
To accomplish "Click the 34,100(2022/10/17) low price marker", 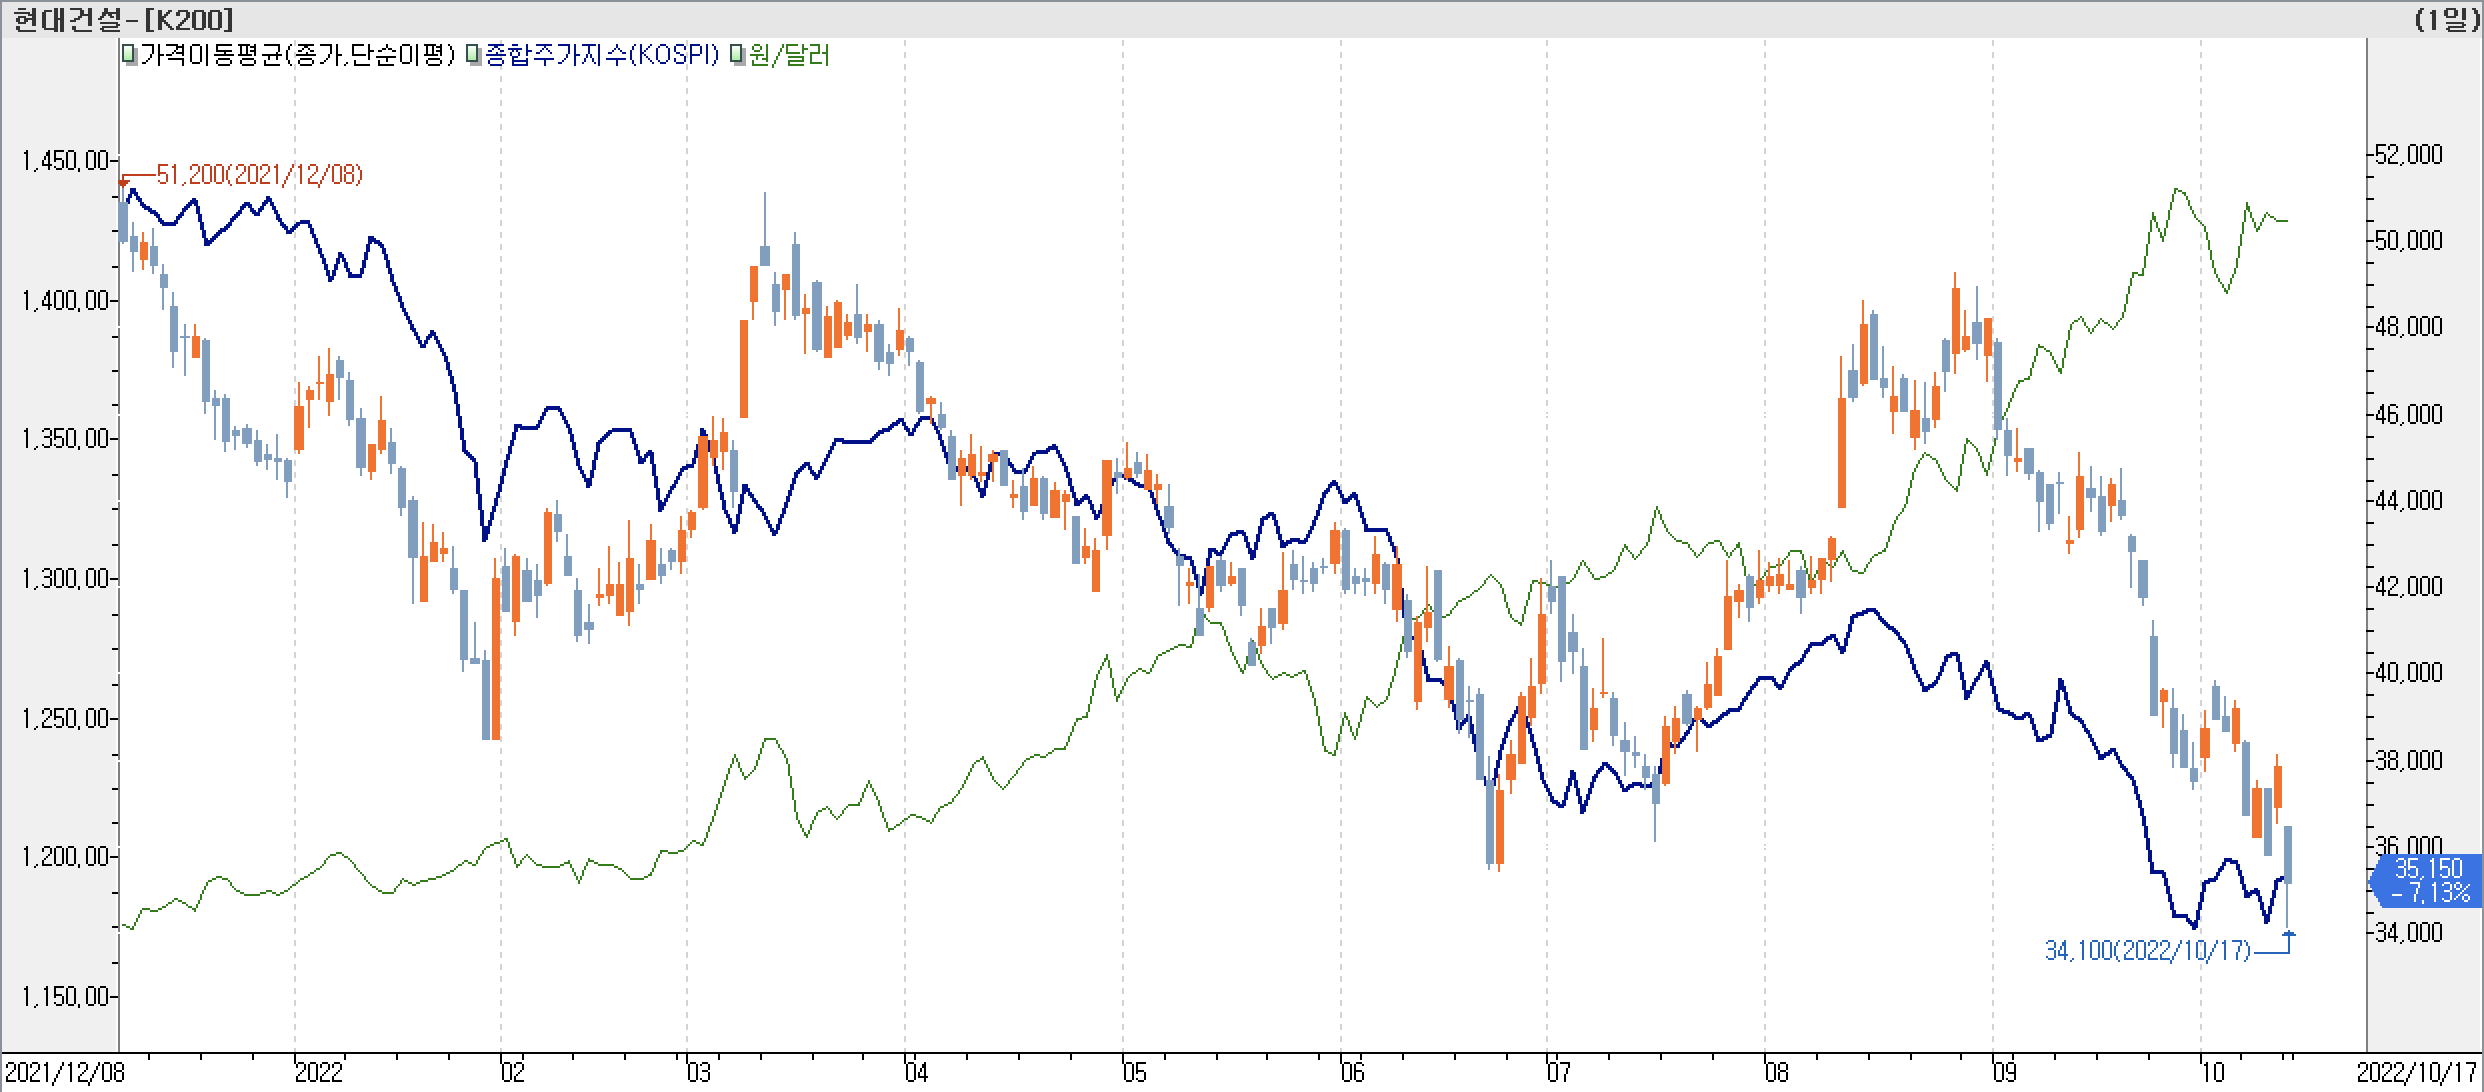I will [x=2147, y=950].
